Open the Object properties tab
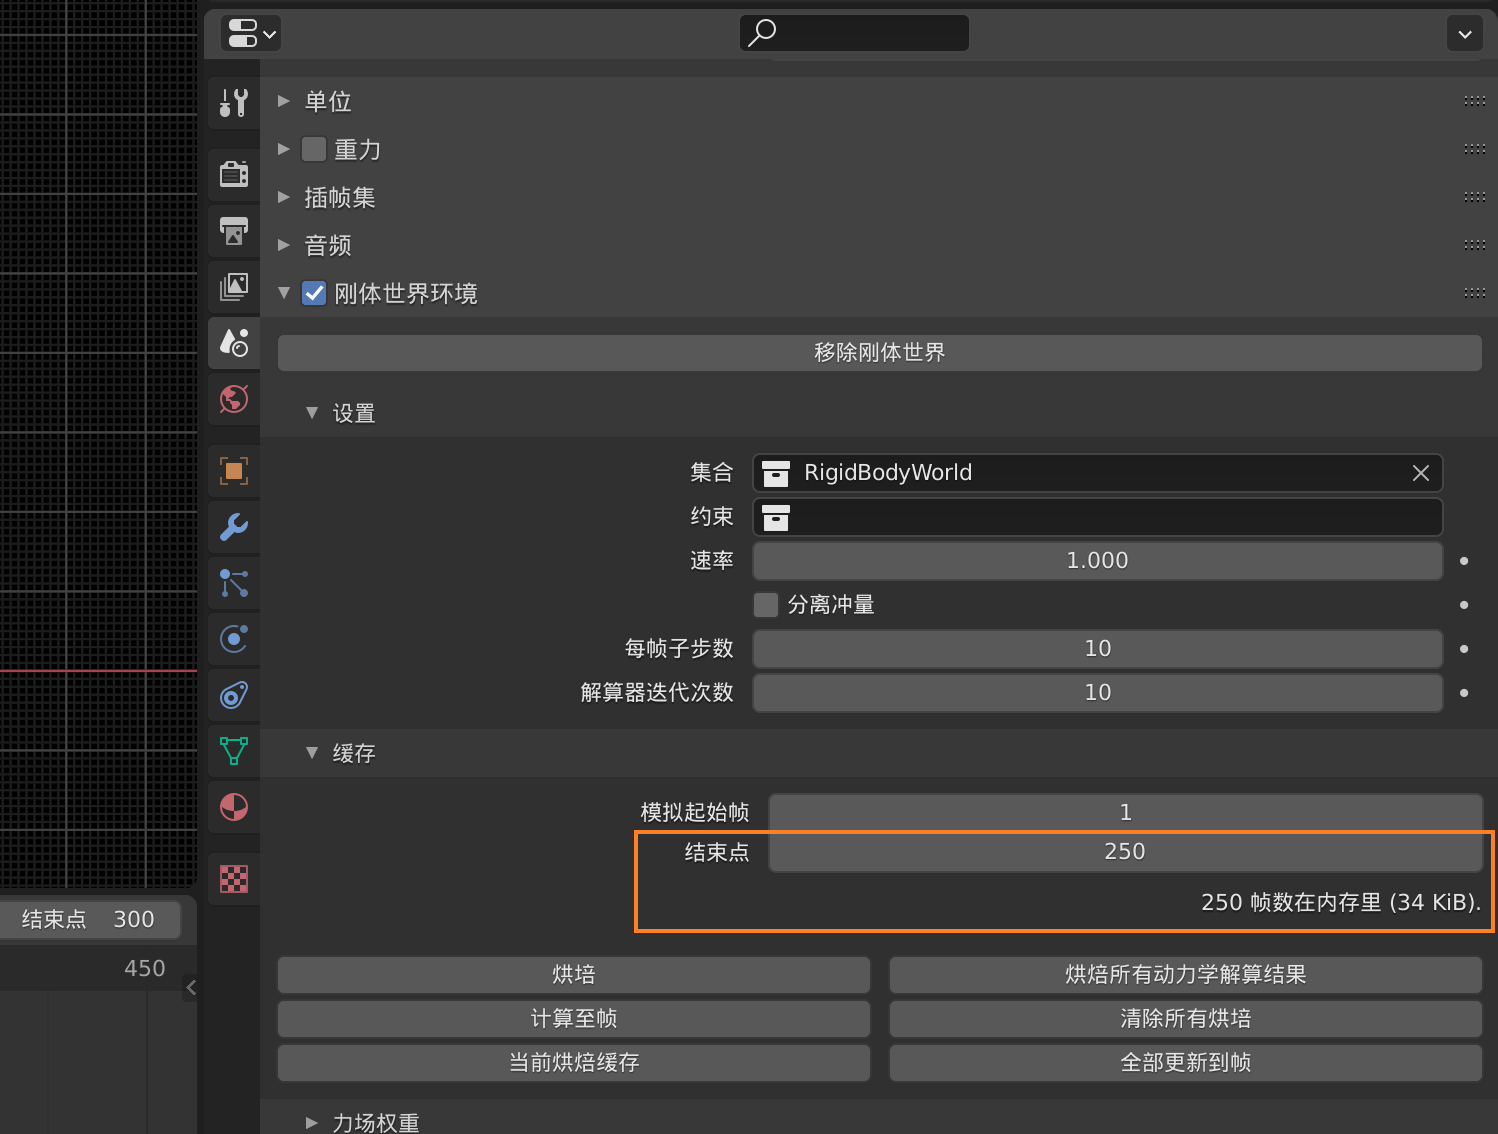Image resolution: width=1498 pixels, height=1134 pixels. tap(234, 471)
